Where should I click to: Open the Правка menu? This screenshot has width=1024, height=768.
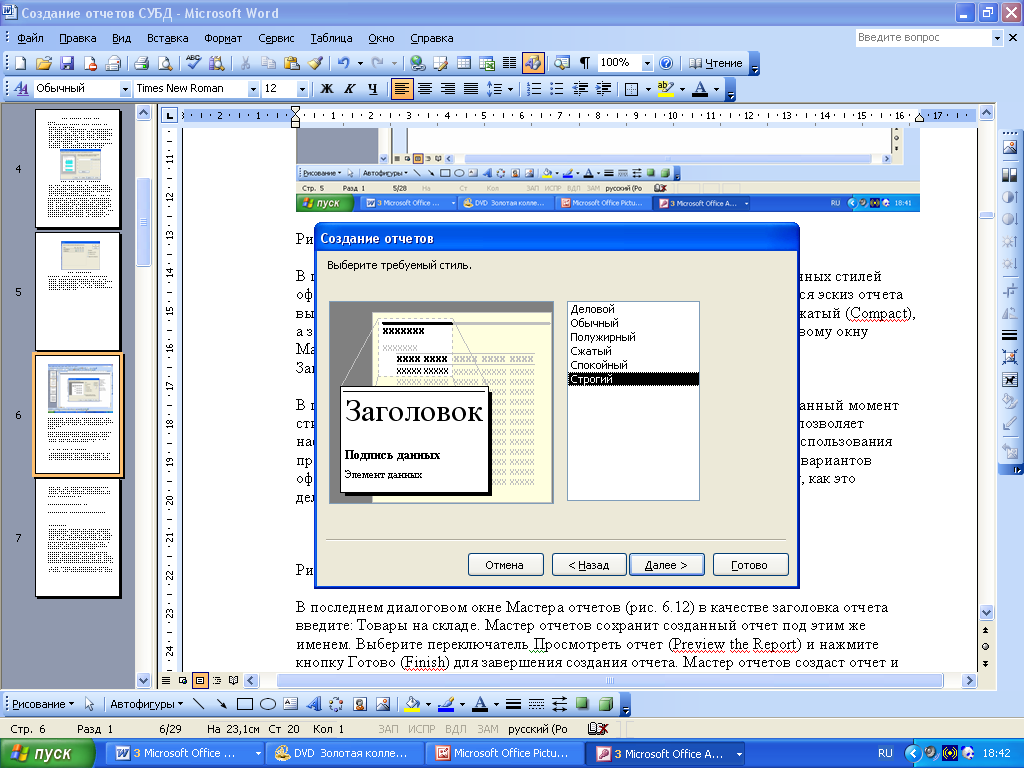pyautogui.click(x=78, y=38)
